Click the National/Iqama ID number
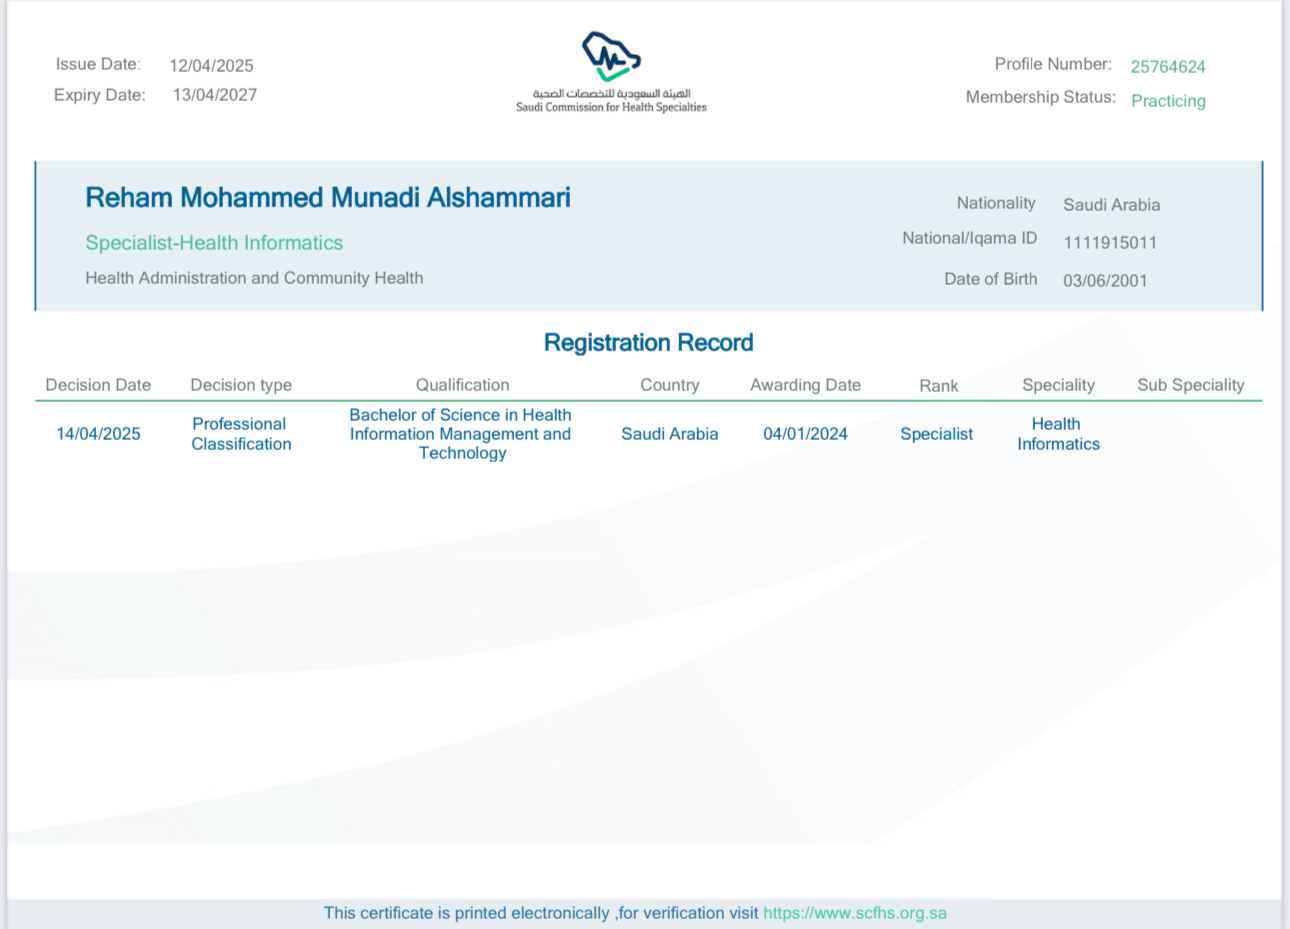The width and height of the screenshot is (1290, 929). click(1110, 243)
